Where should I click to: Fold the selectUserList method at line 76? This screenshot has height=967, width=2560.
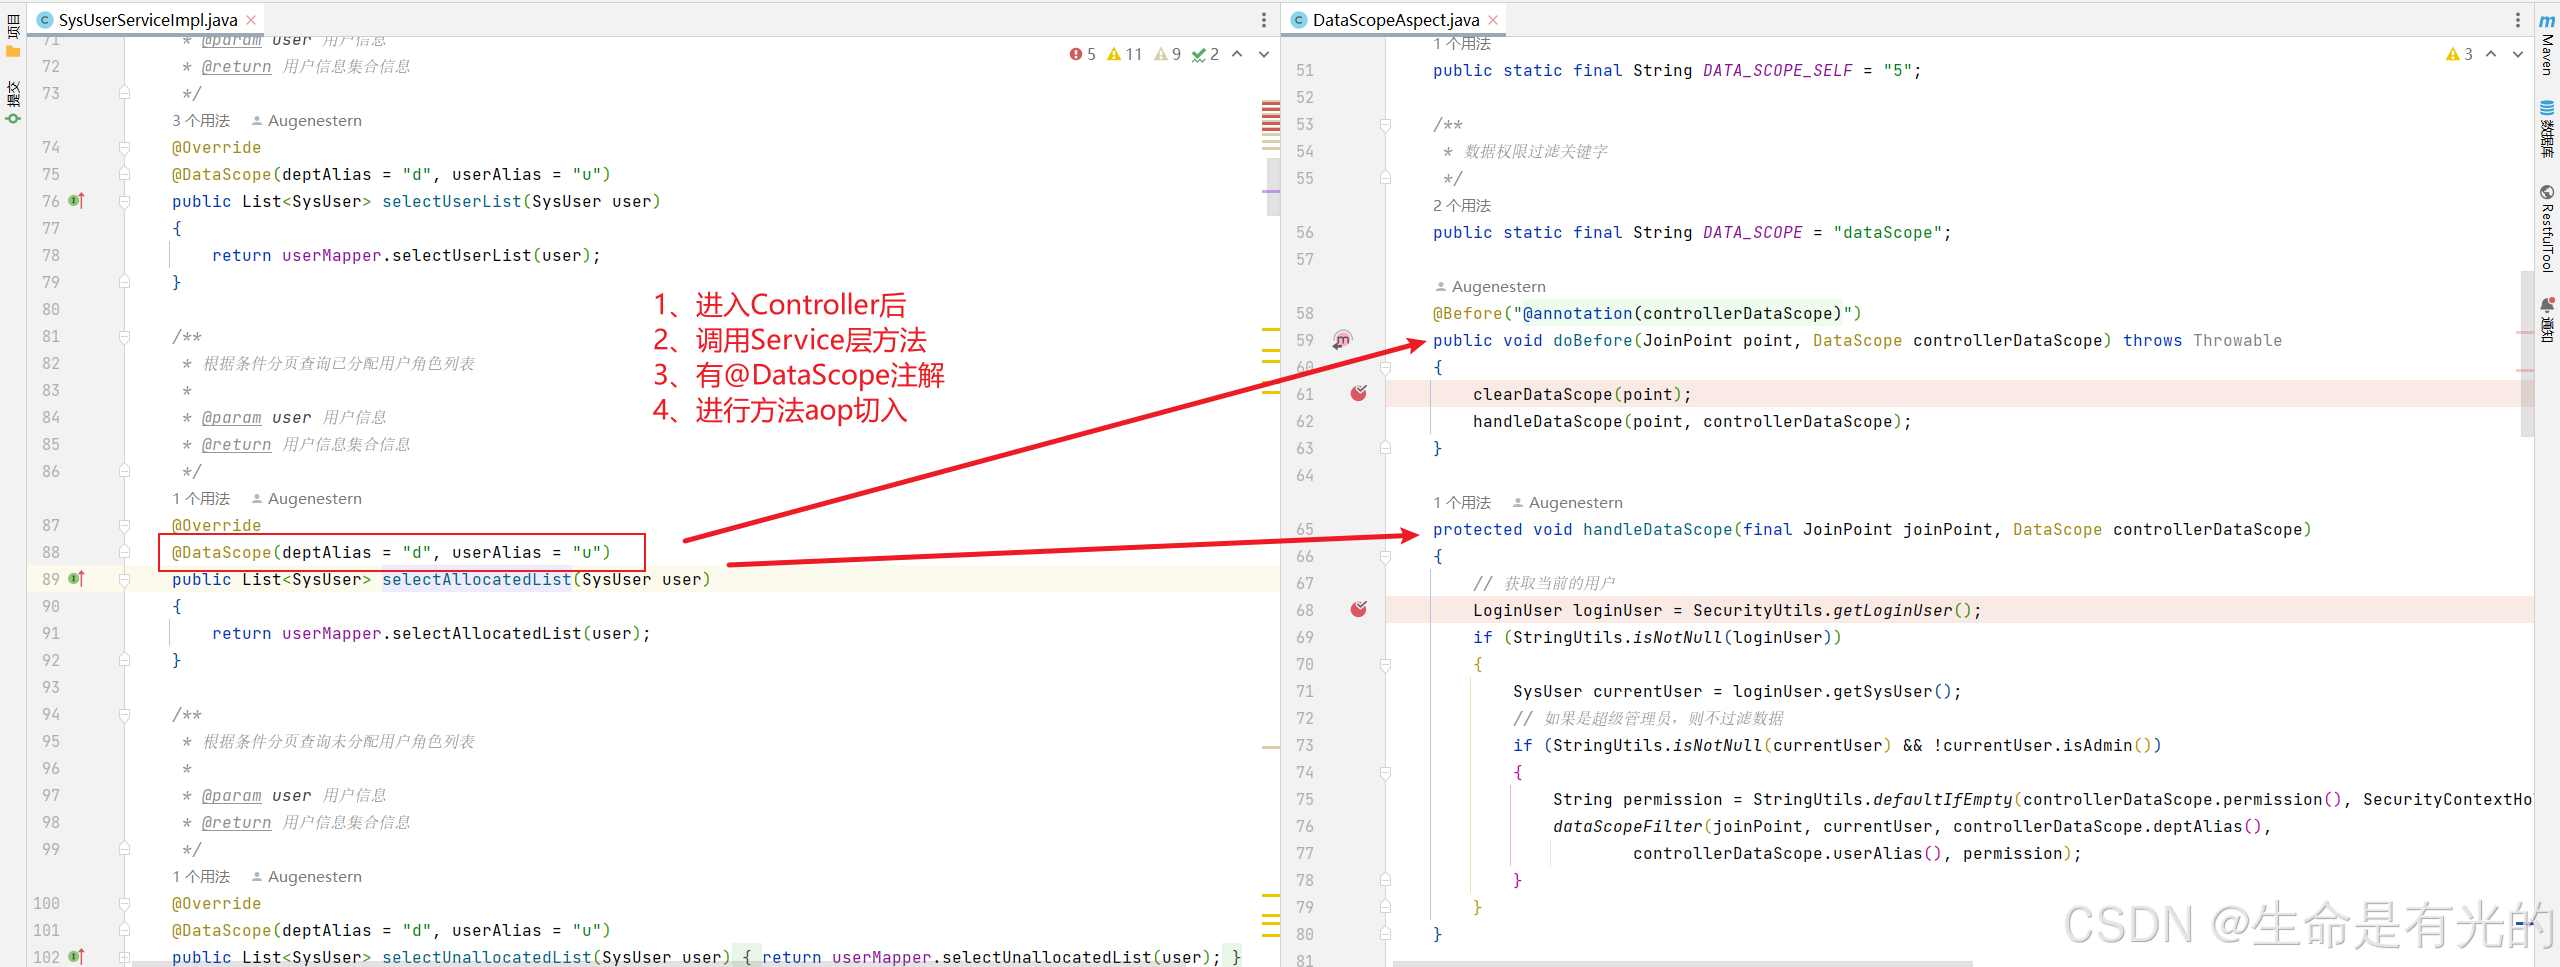[125, 201]
